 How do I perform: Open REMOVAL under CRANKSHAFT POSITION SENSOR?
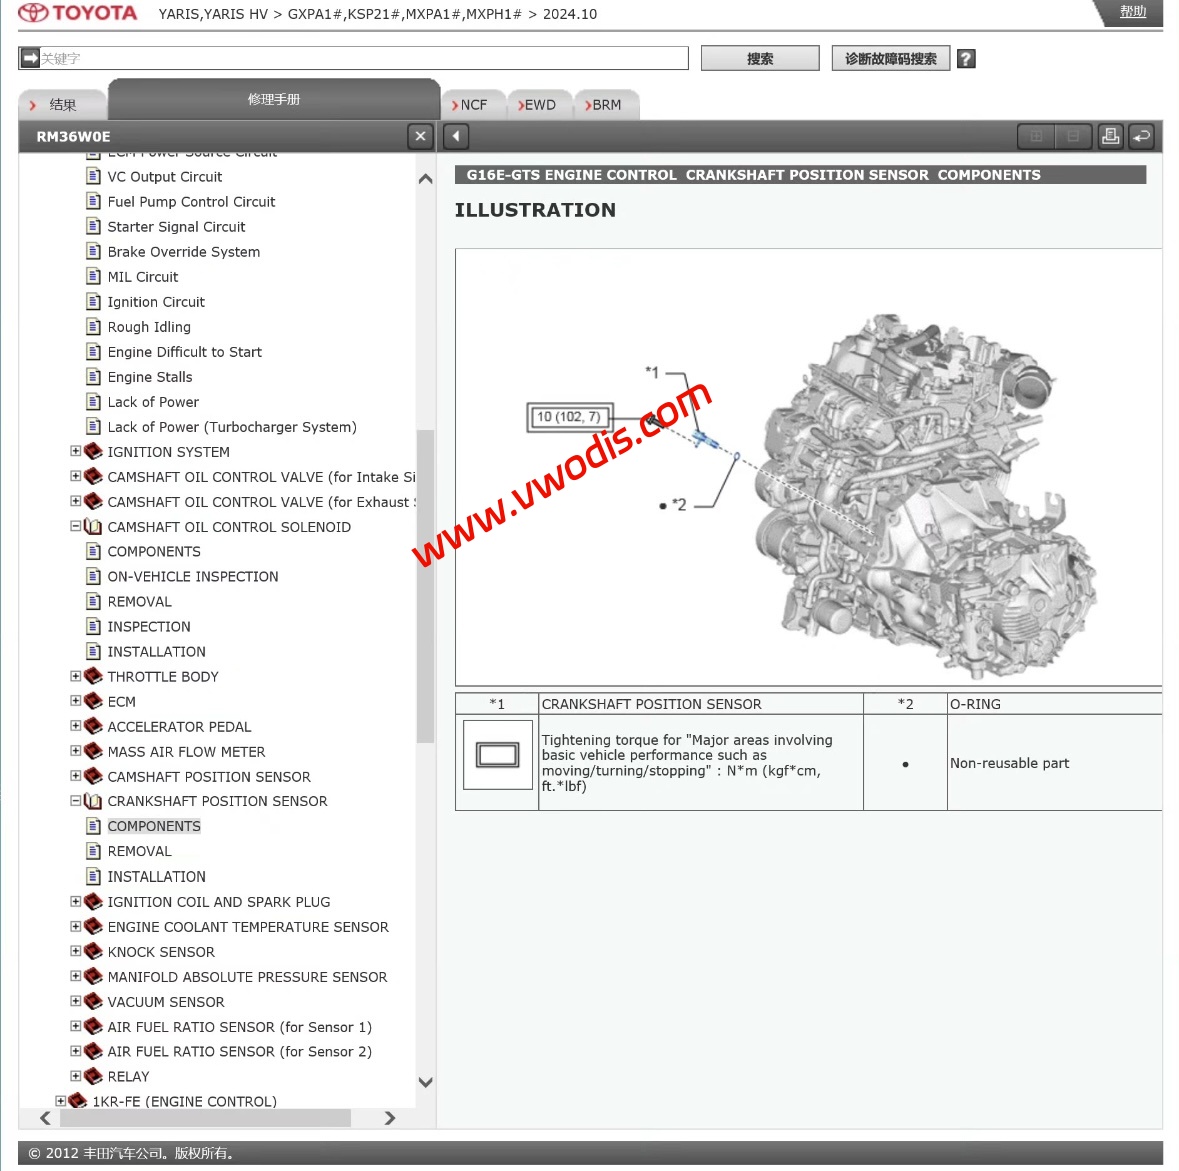[x=139, y=851]
